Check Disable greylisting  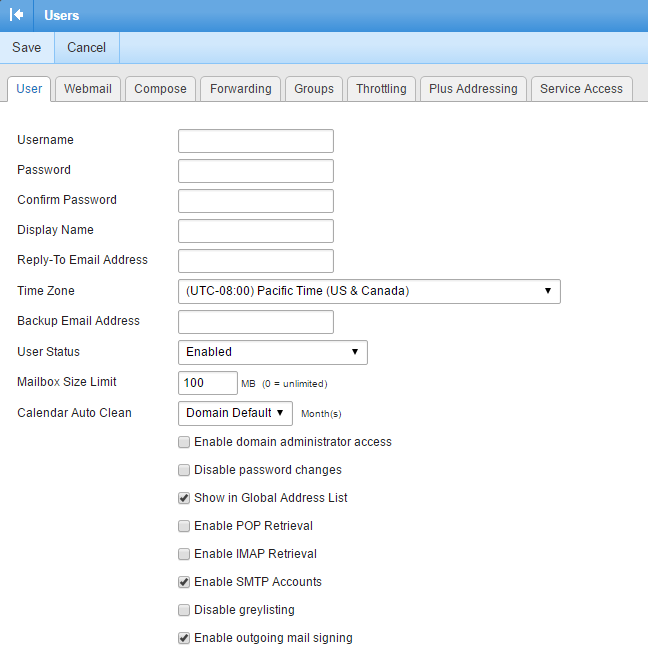pos(184,610)
